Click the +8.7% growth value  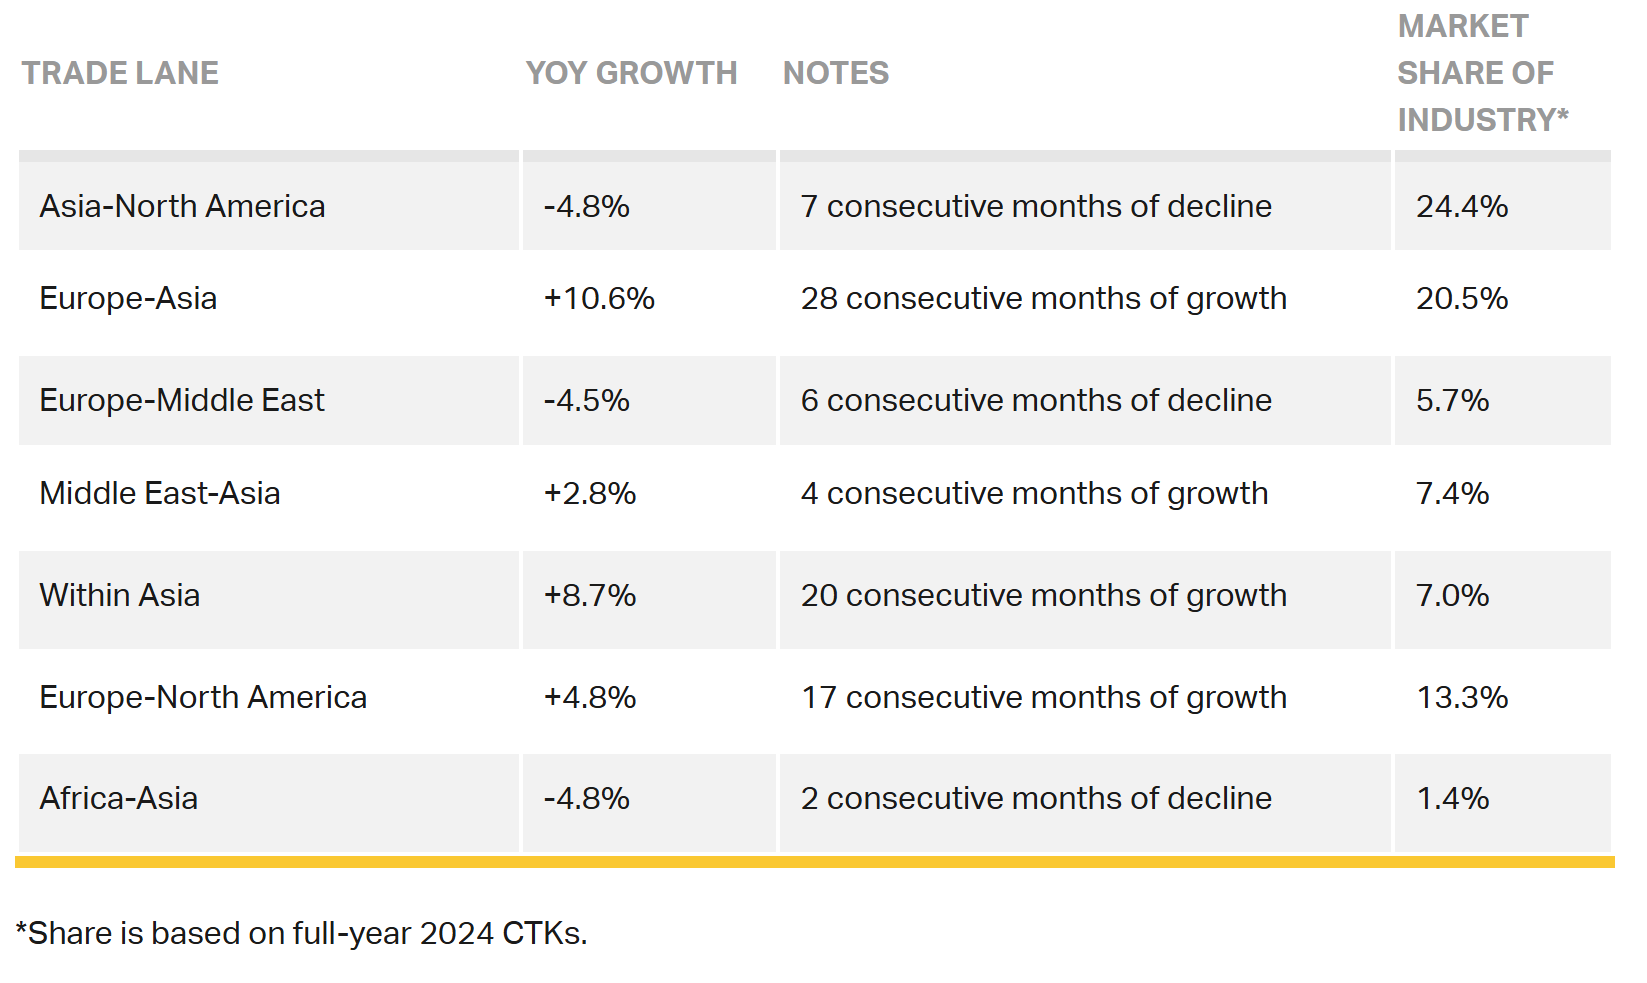pyautogui.click(x=590, y=595)
